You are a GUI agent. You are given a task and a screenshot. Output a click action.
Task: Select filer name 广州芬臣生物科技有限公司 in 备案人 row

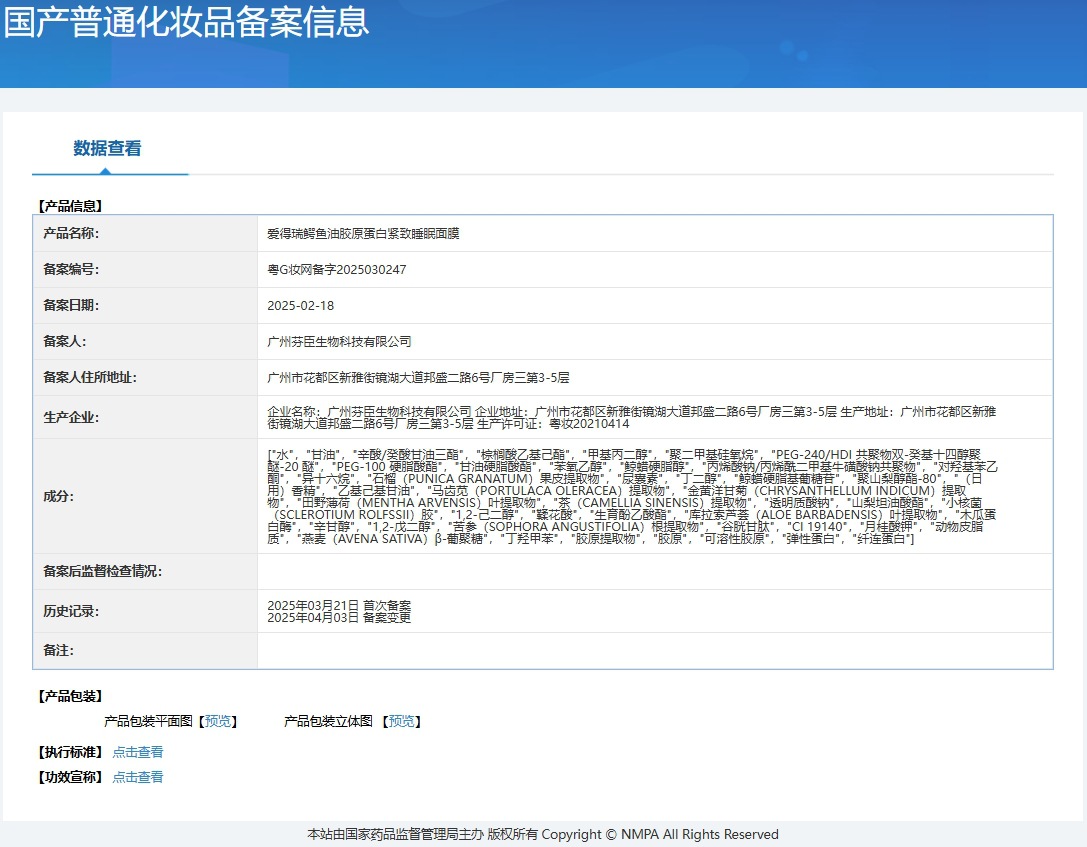(x=339, y=342)
